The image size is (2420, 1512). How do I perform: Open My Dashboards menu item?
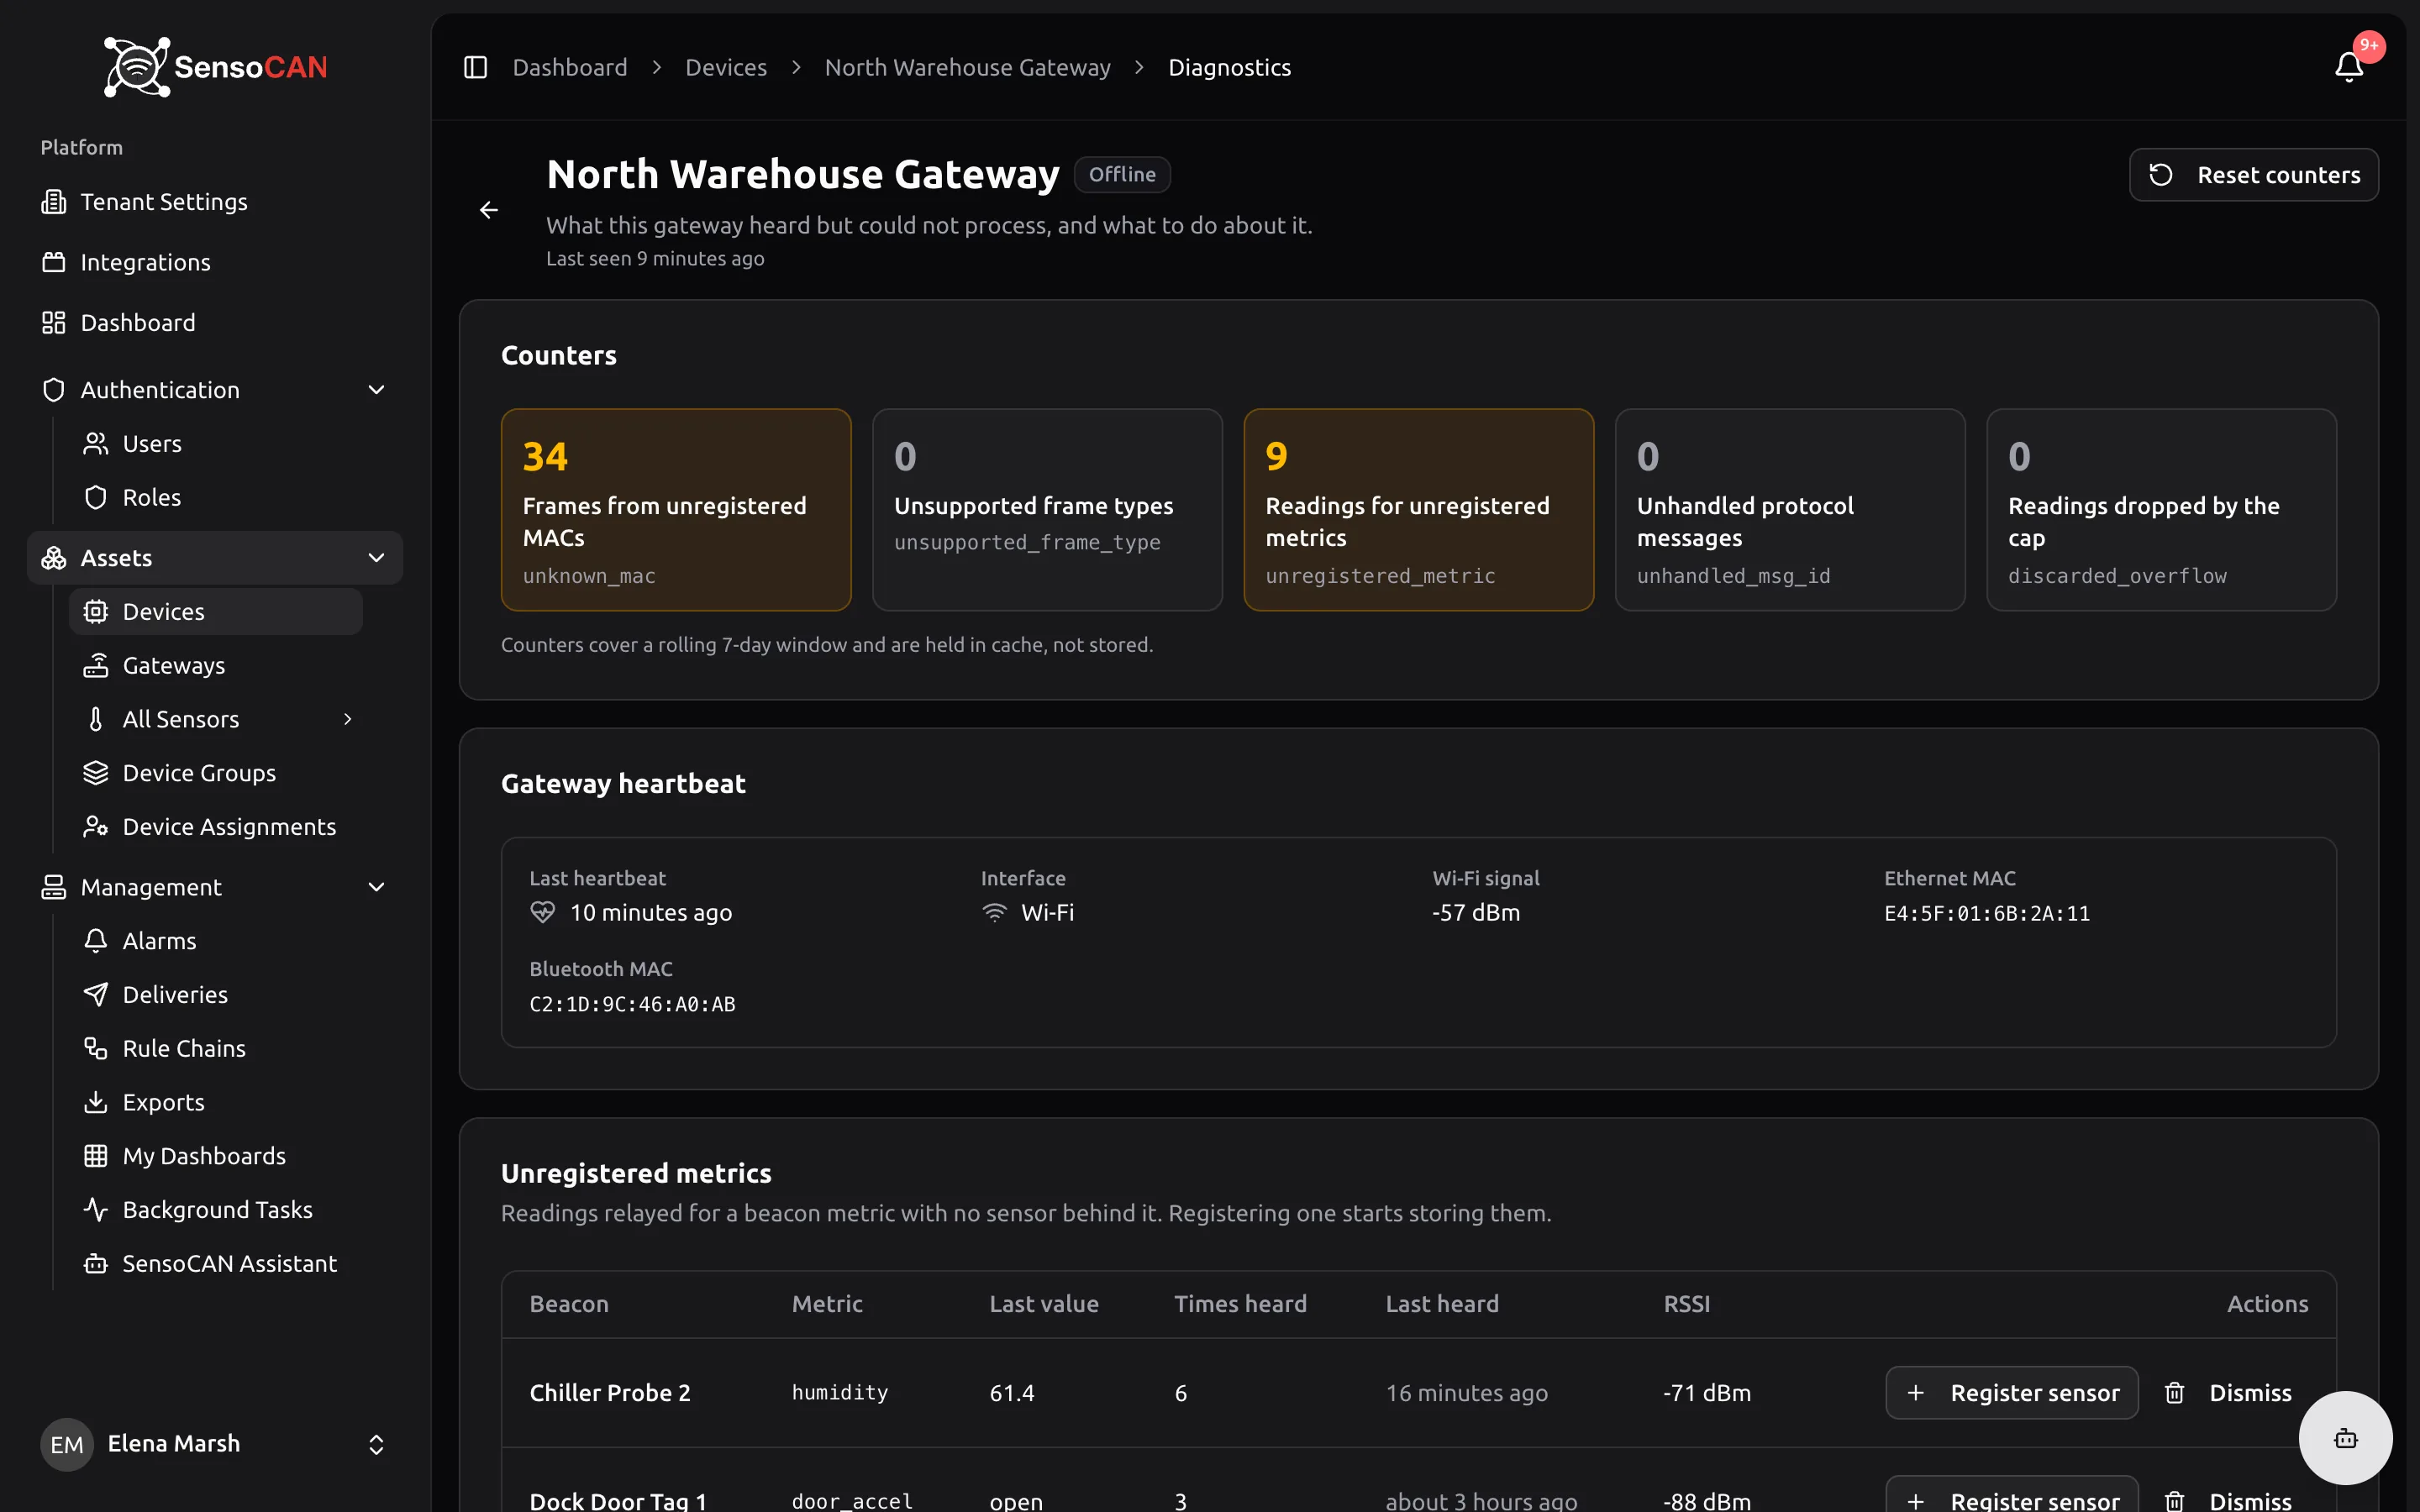tap(216, 1156)
